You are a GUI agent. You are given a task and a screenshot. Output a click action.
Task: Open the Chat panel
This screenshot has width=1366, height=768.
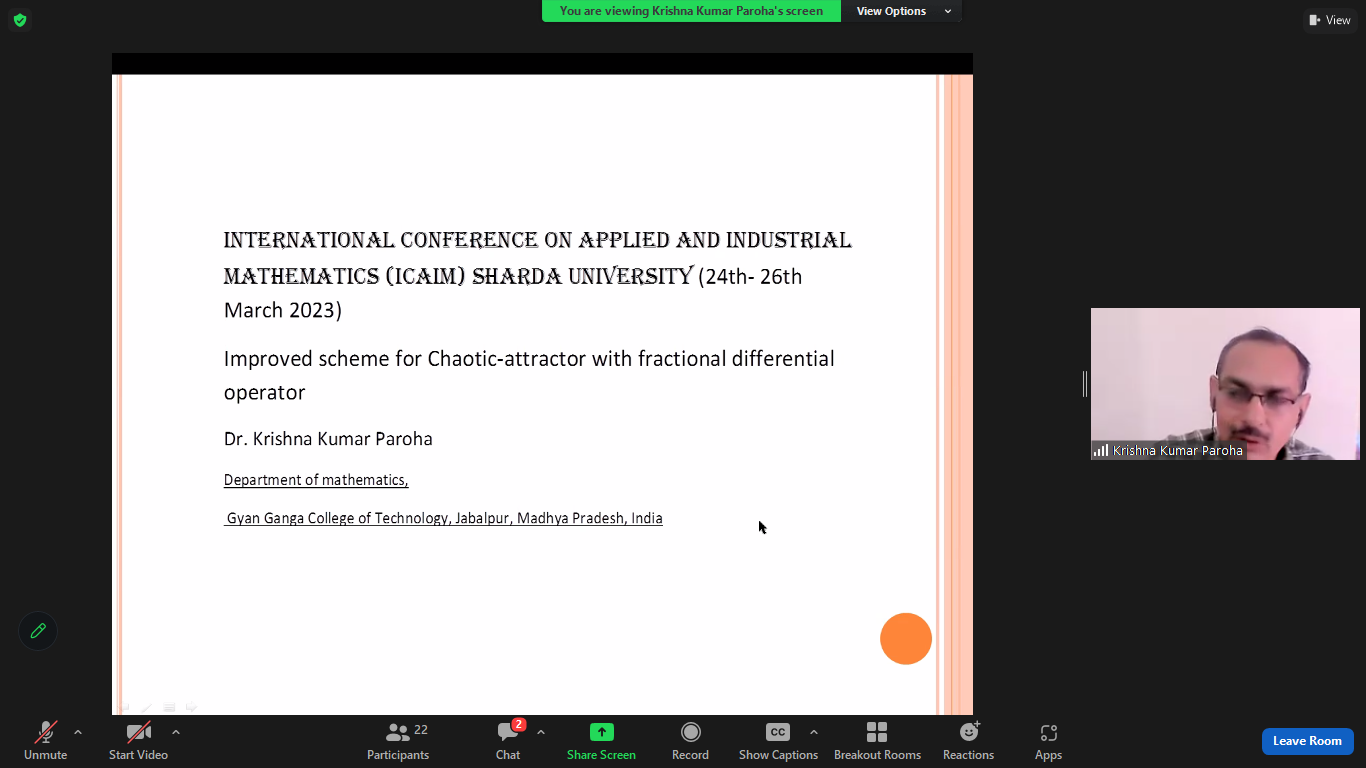point(508,741)
